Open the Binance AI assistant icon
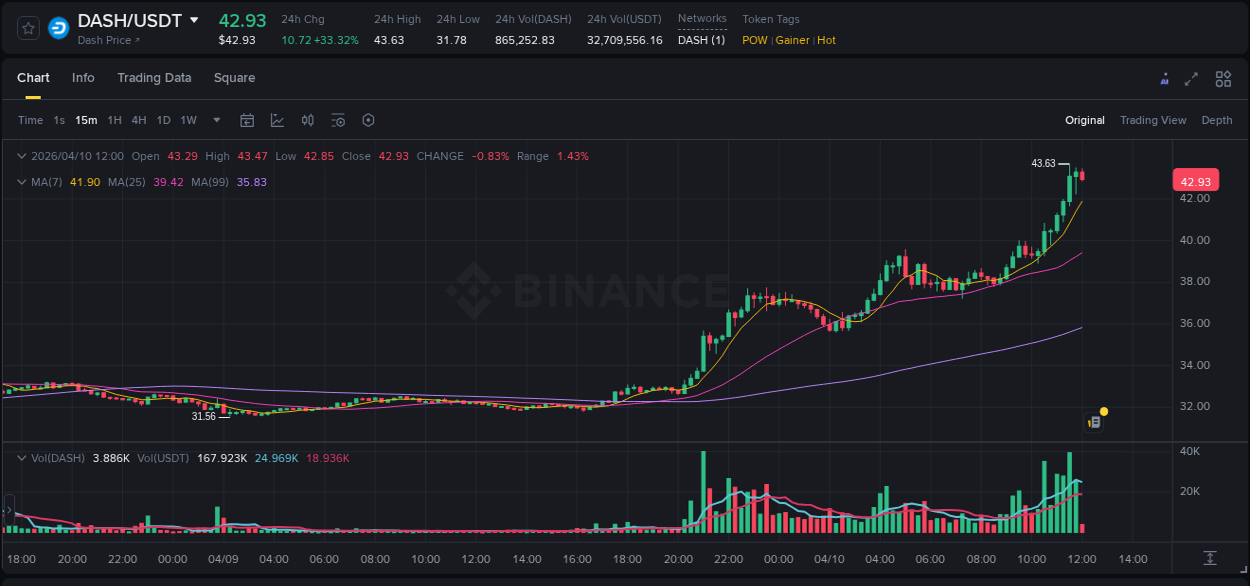Image resolution: width=1250 pixels, height=586 pixels. [1164, 78]
